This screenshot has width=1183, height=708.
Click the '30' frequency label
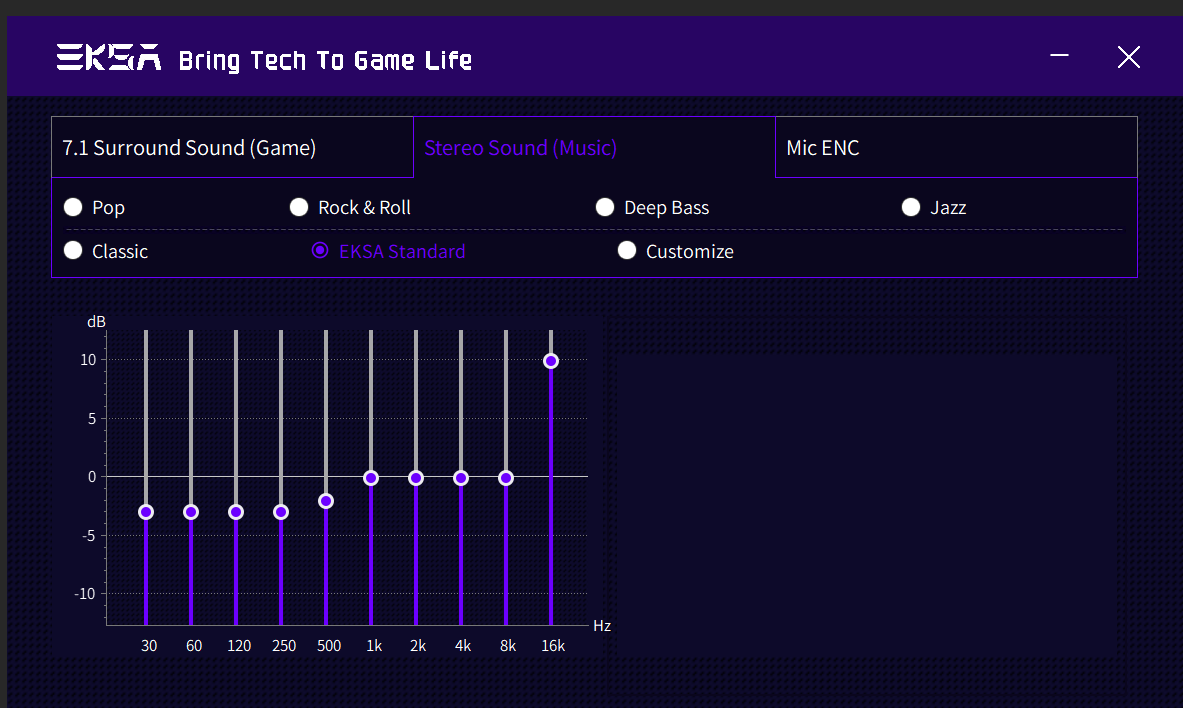tap(149, 646)
